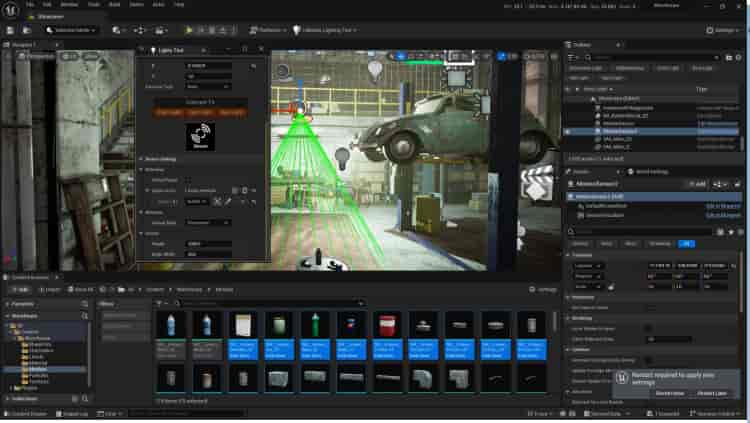Collapse the Transform section in Details

[568, 255]
